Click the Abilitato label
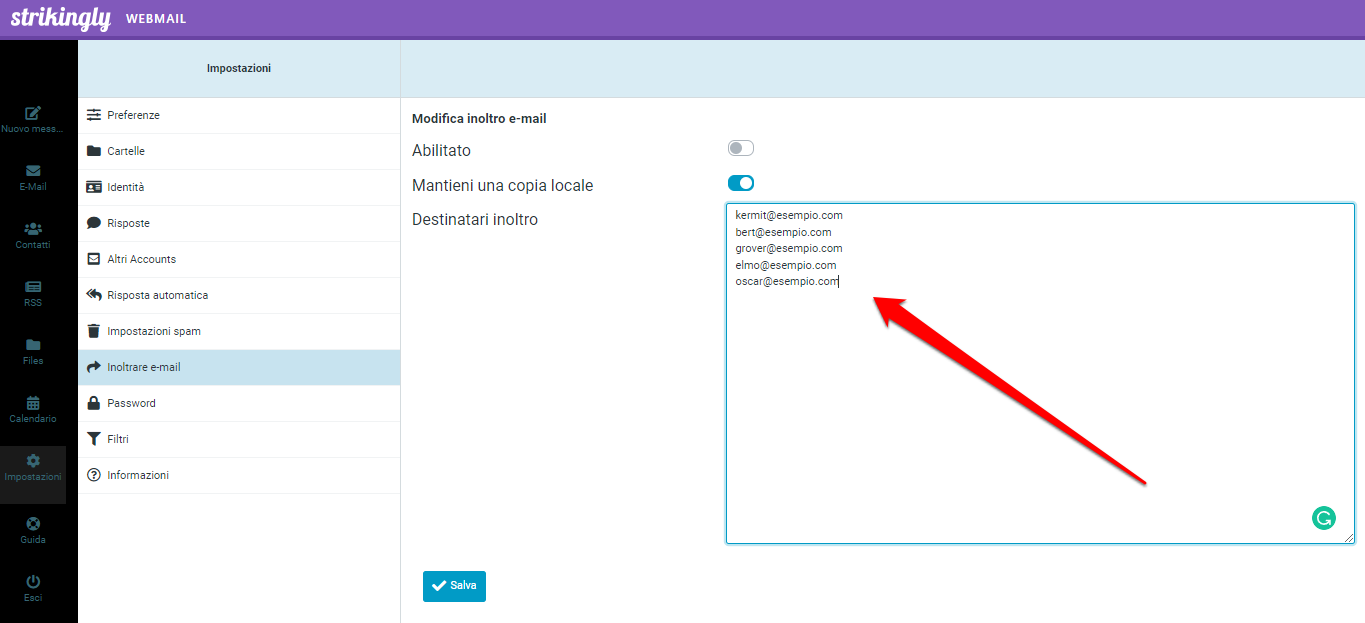Screen dimensions: 1365x623 coord(441,150)
